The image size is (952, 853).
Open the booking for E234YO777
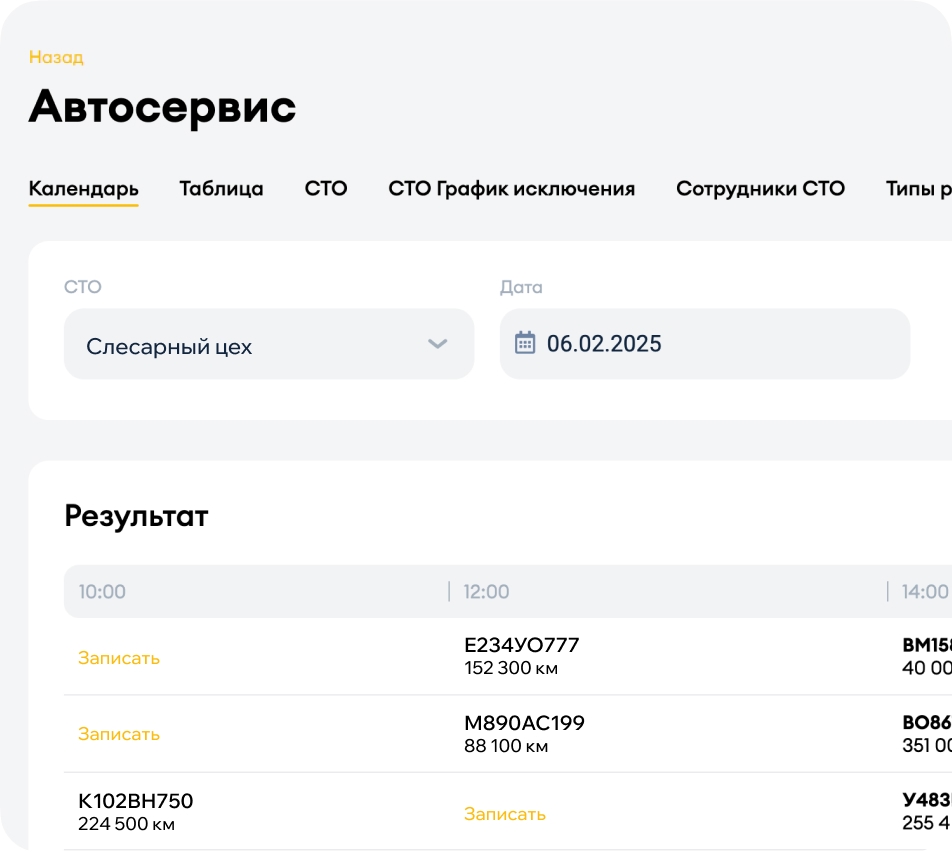point(521,656)
